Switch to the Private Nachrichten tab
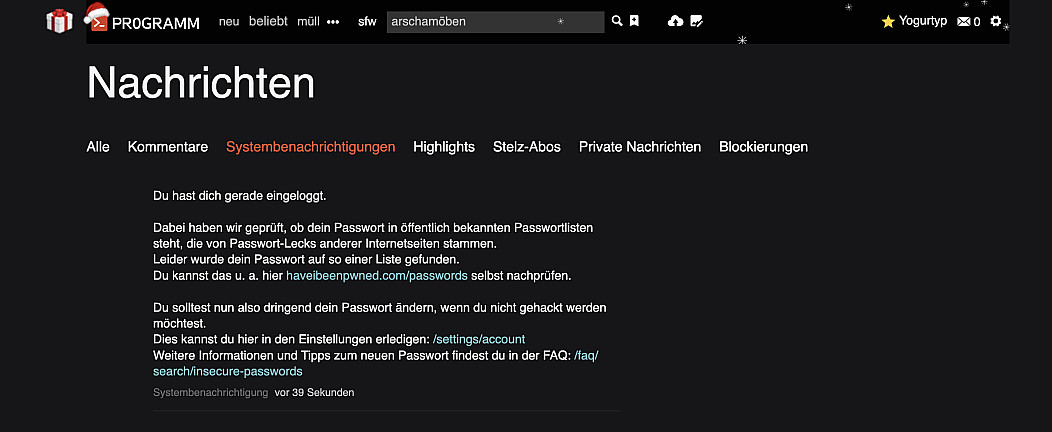 [x=640, y=147]
